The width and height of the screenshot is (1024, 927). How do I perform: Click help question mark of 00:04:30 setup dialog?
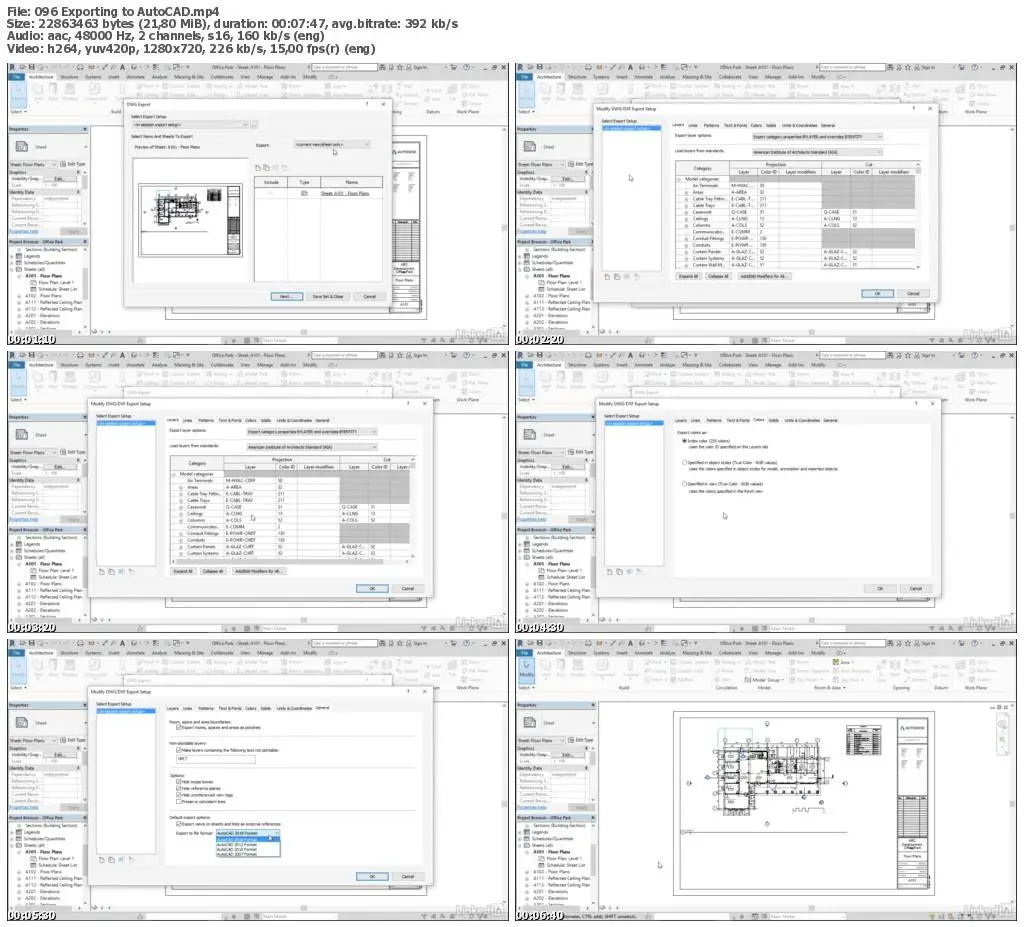916,404
